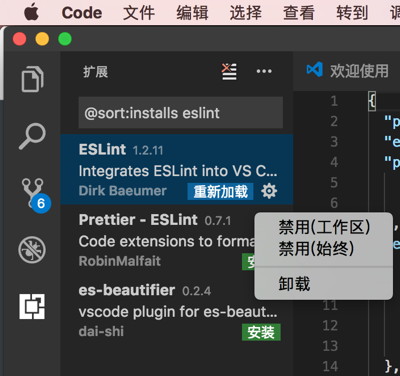Open Source Control with 6 badge
400x376 pixels.
[35, 195]
